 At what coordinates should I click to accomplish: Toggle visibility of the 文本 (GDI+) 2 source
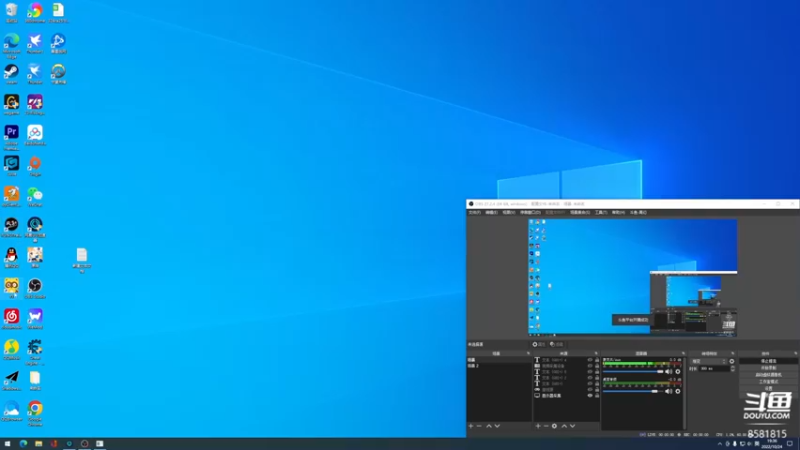[590, 378]
